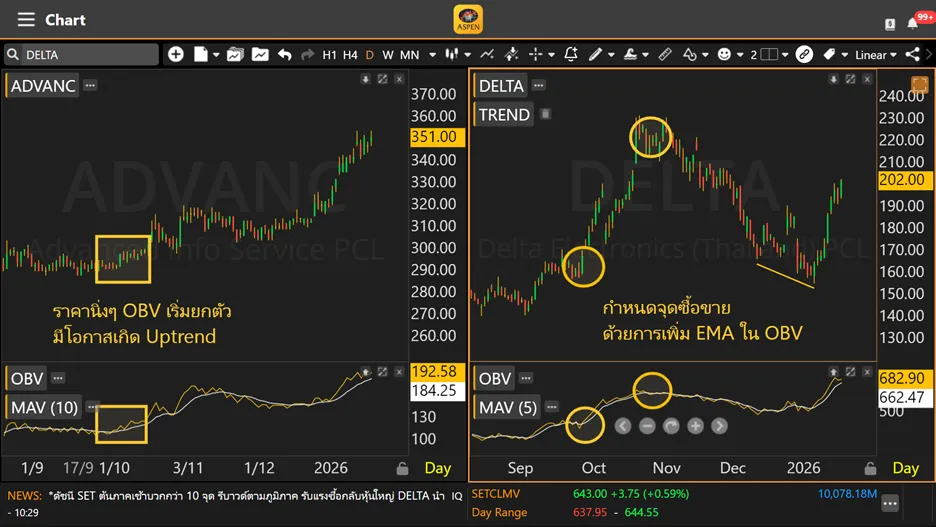Click the zoom out minus button on OBV panel
The height and width of the screenshot is (527, 936).
[647, 426]
